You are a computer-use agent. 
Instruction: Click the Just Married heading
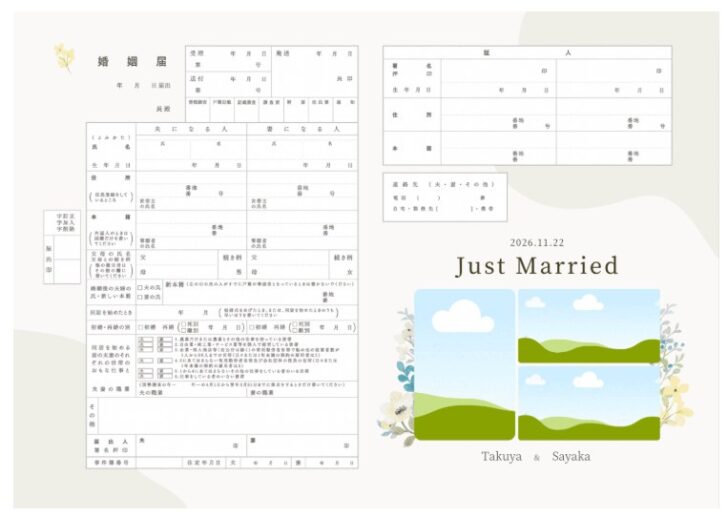click(x=536, y=266)
